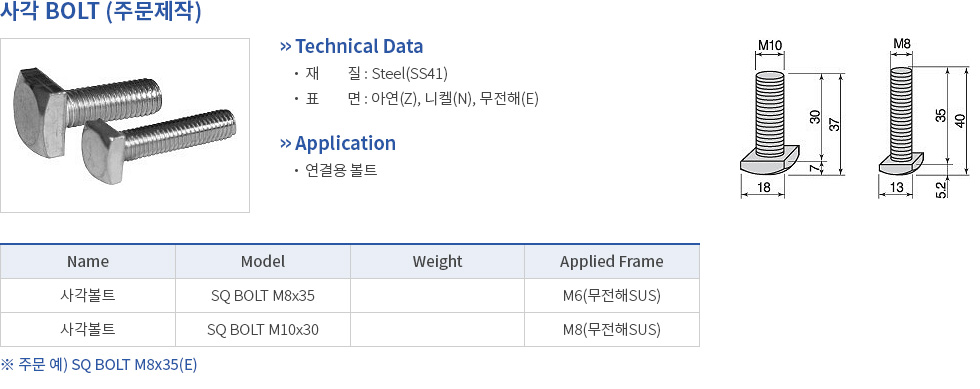Screen dimensions: 980x389
Task: Click the Name column header
Action: (x=88, y=261)
